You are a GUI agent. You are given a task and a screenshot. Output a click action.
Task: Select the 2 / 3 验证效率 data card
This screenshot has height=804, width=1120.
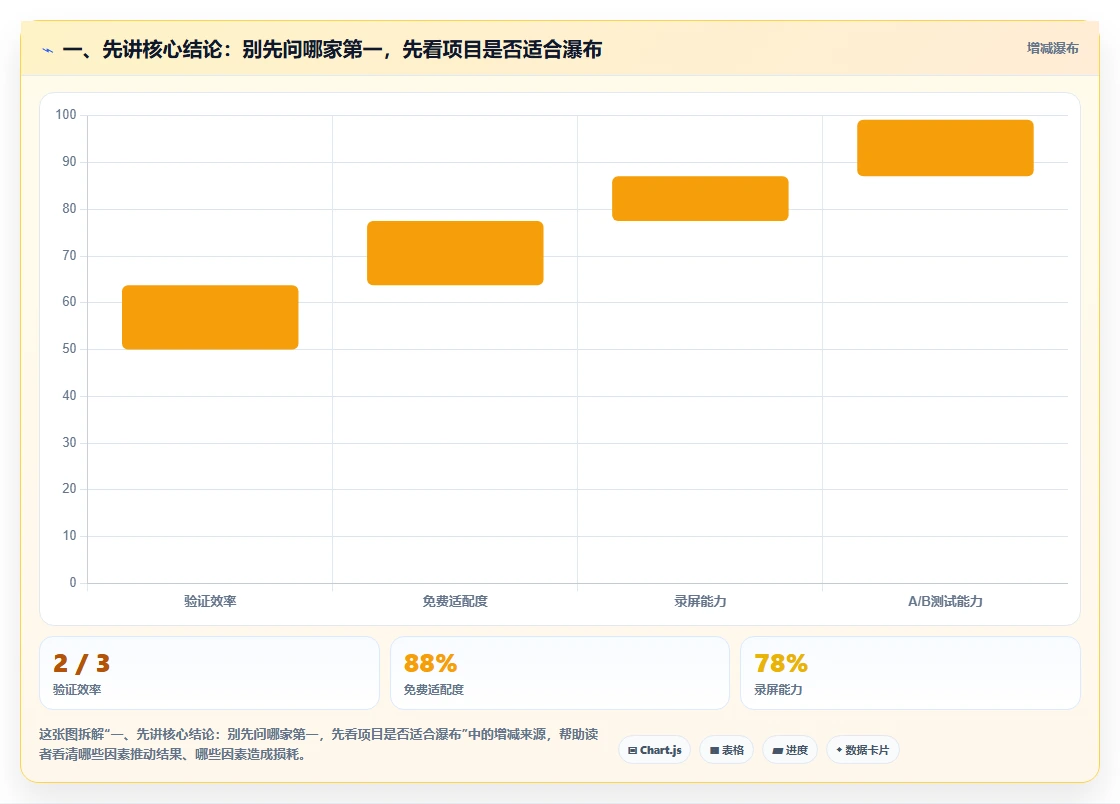[x=209, y=673]
